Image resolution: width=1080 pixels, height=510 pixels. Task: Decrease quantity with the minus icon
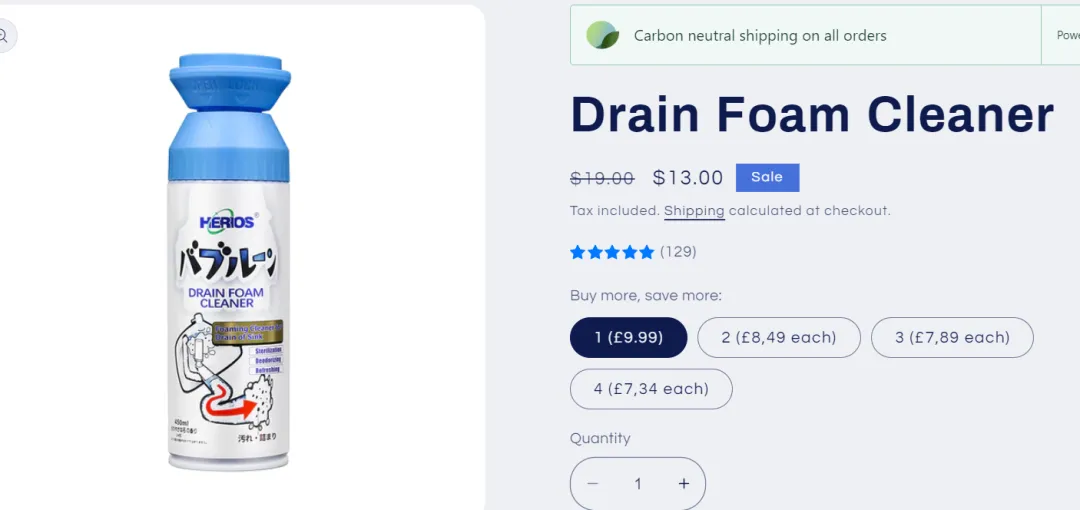[x=592, y=484]
